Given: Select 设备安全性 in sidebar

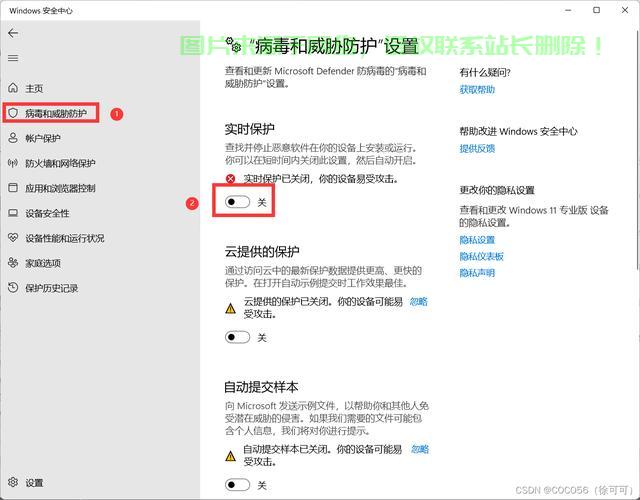Looking at the screenshot, I should 47,213.
